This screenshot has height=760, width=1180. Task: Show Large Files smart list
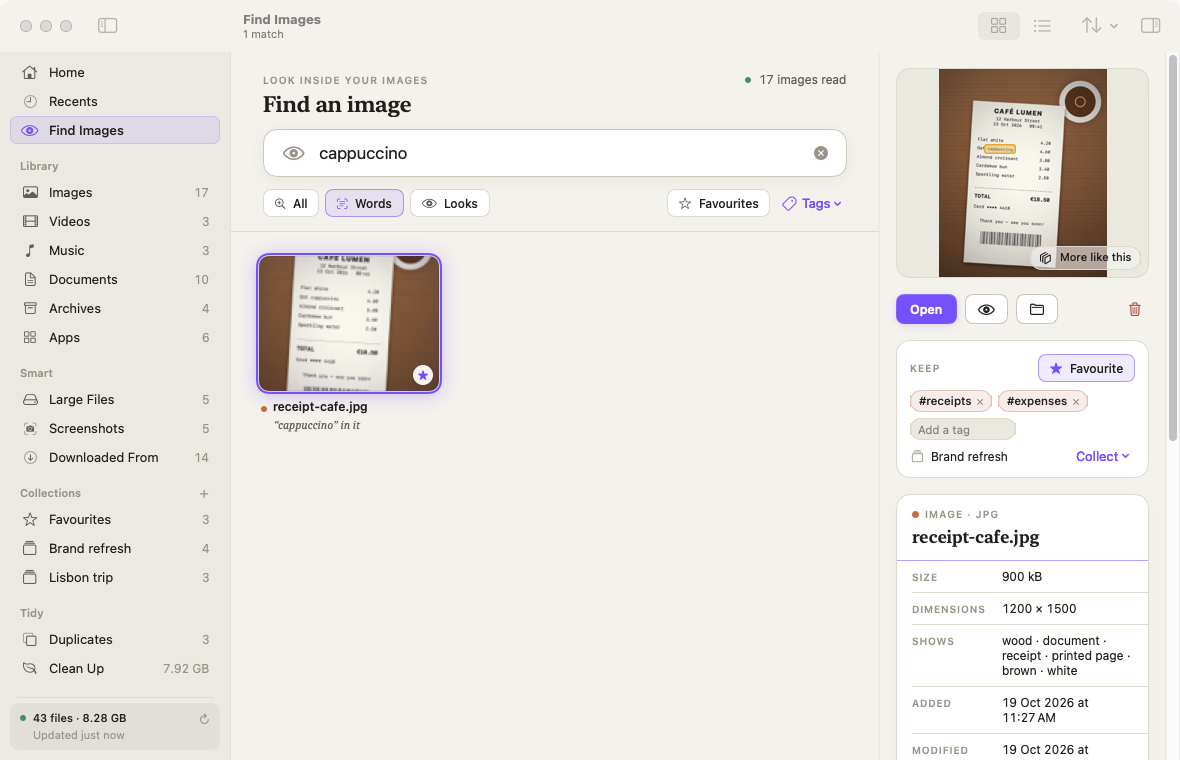115,400
